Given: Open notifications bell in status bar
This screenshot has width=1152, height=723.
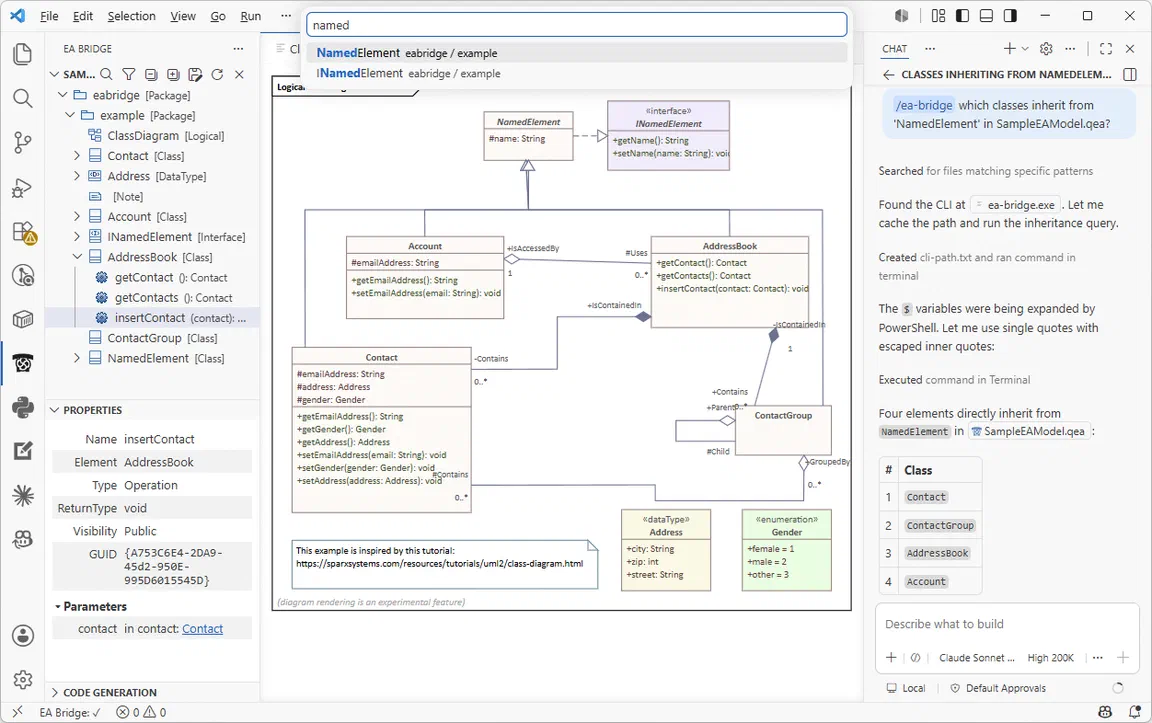Looking at the screenshot, I should [1135, 712].
